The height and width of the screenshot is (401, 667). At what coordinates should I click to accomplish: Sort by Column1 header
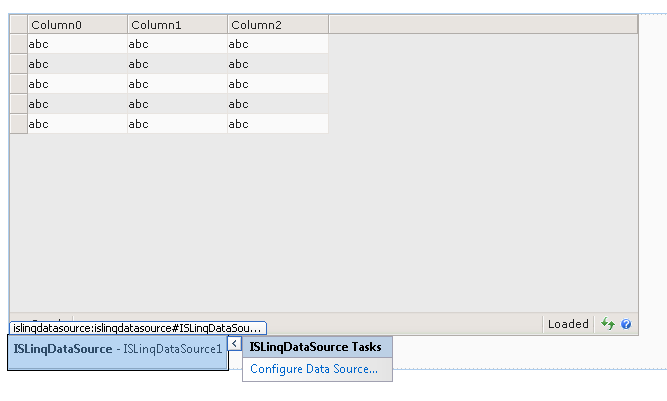[x=178, y=24]
